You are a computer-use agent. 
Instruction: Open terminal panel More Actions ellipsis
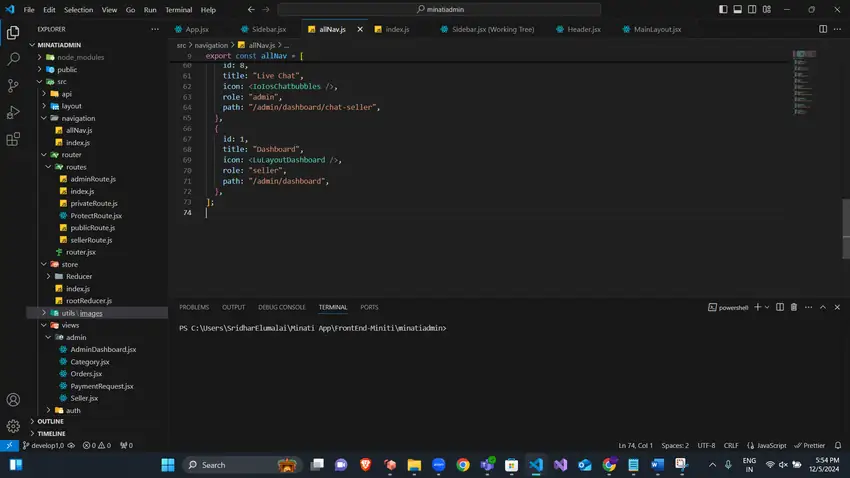click(x=809, y=307)
